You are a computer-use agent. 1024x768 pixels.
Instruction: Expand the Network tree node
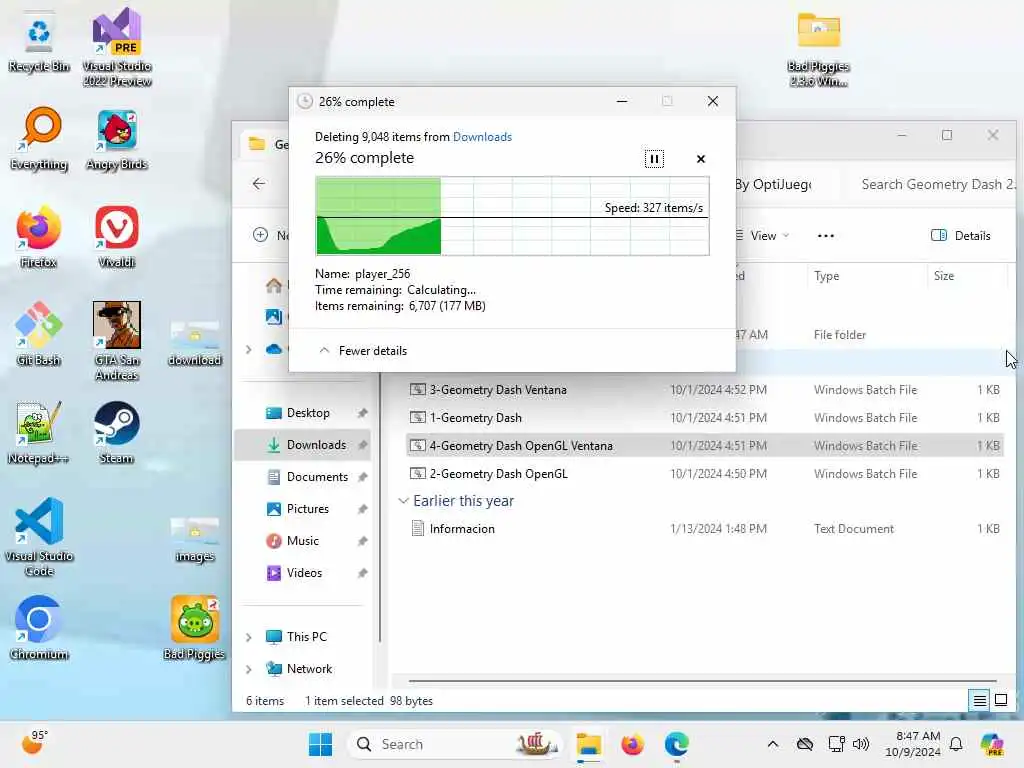pyautogui.click(x=249, y=669)
